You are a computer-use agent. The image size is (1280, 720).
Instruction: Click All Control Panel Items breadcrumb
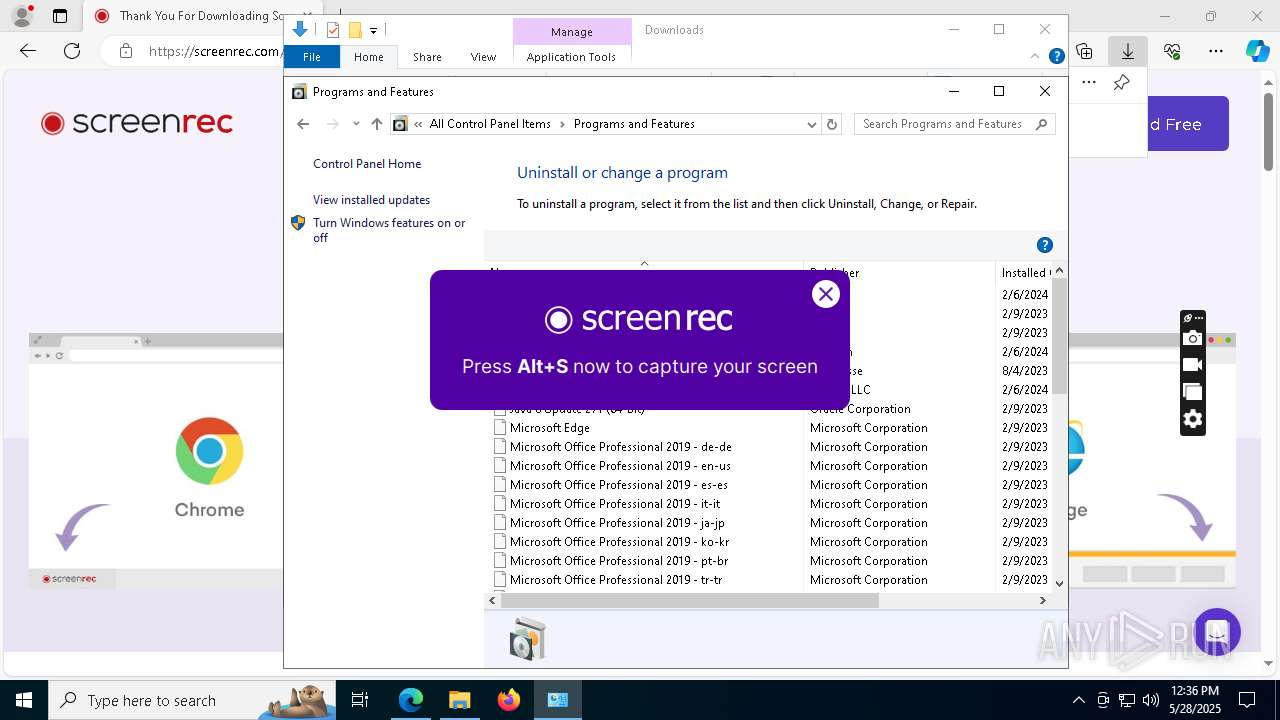click(490, 124)
